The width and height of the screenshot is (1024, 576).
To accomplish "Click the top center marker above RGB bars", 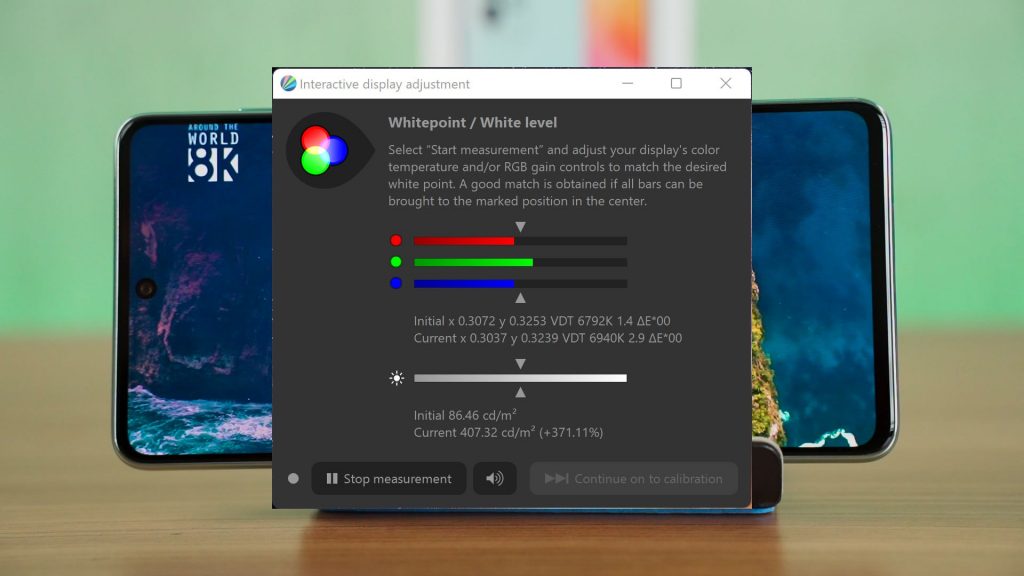I will (x=520, y=227).
